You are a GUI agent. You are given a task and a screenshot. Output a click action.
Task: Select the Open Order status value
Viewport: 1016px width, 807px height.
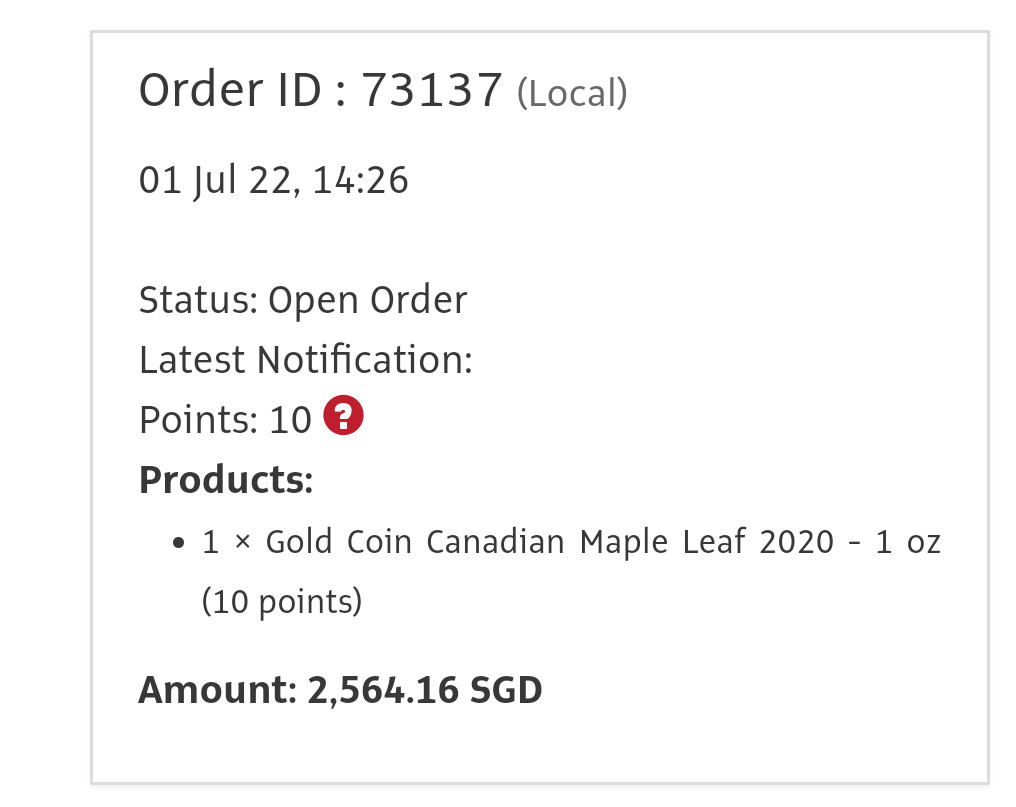tap(367, 300)
